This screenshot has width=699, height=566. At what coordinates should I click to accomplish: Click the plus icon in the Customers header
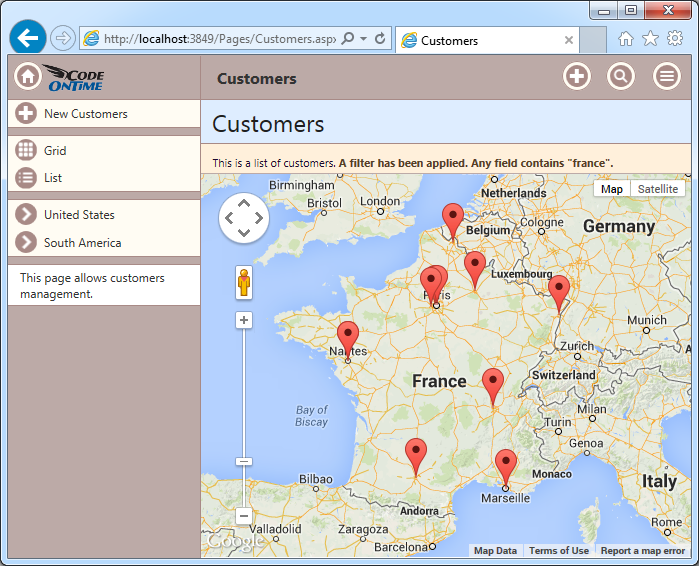coord(577,77)
